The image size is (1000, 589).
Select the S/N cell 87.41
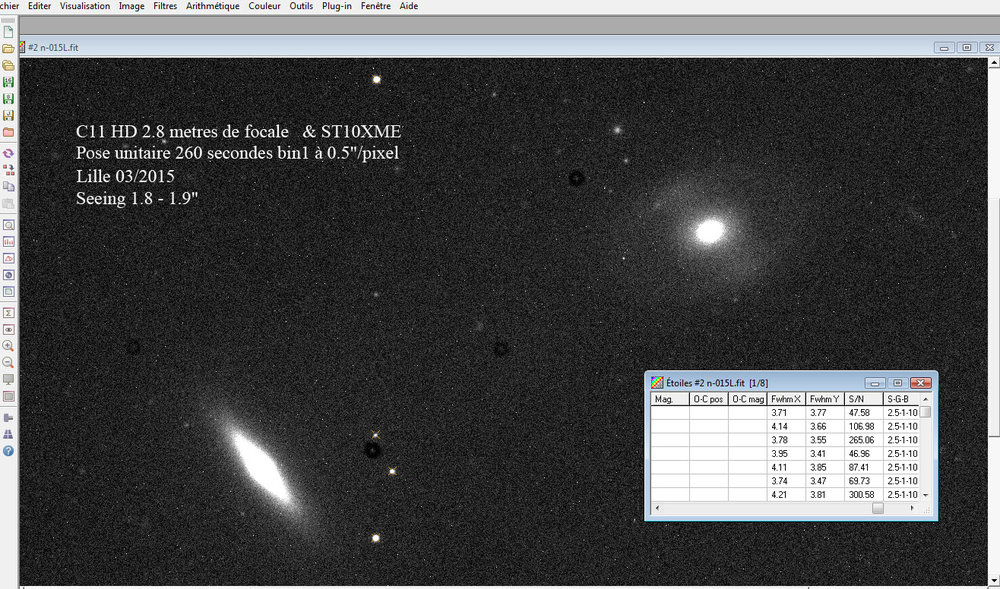click(x=864, y=467)
